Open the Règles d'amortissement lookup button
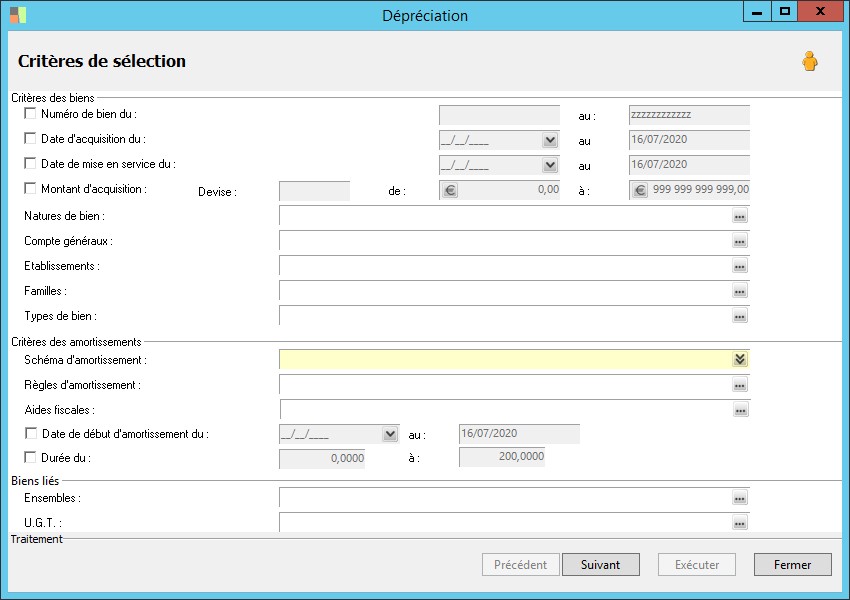This screenshot has height=600, width=850. [x=740, y=385]
